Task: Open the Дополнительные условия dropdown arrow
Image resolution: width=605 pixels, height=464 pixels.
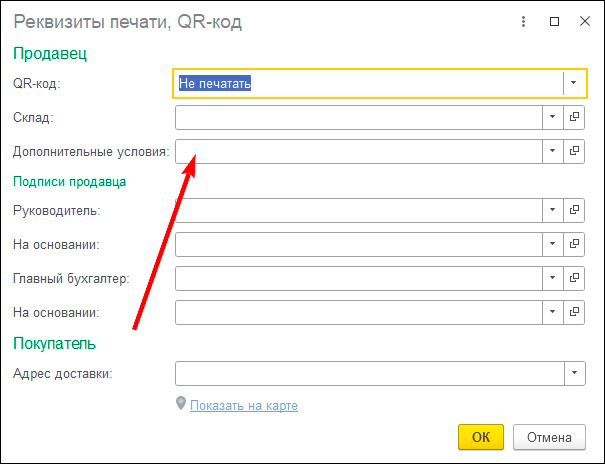Action: click(x=553, y=151)
